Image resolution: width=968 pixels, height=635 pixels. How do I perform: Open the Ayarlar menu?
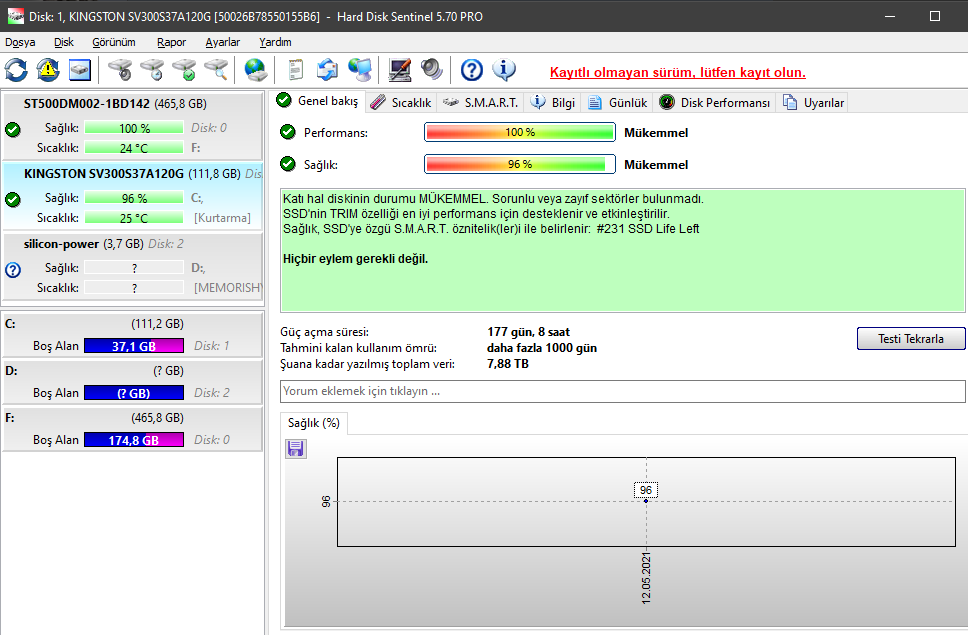click(x=222, y=42)
